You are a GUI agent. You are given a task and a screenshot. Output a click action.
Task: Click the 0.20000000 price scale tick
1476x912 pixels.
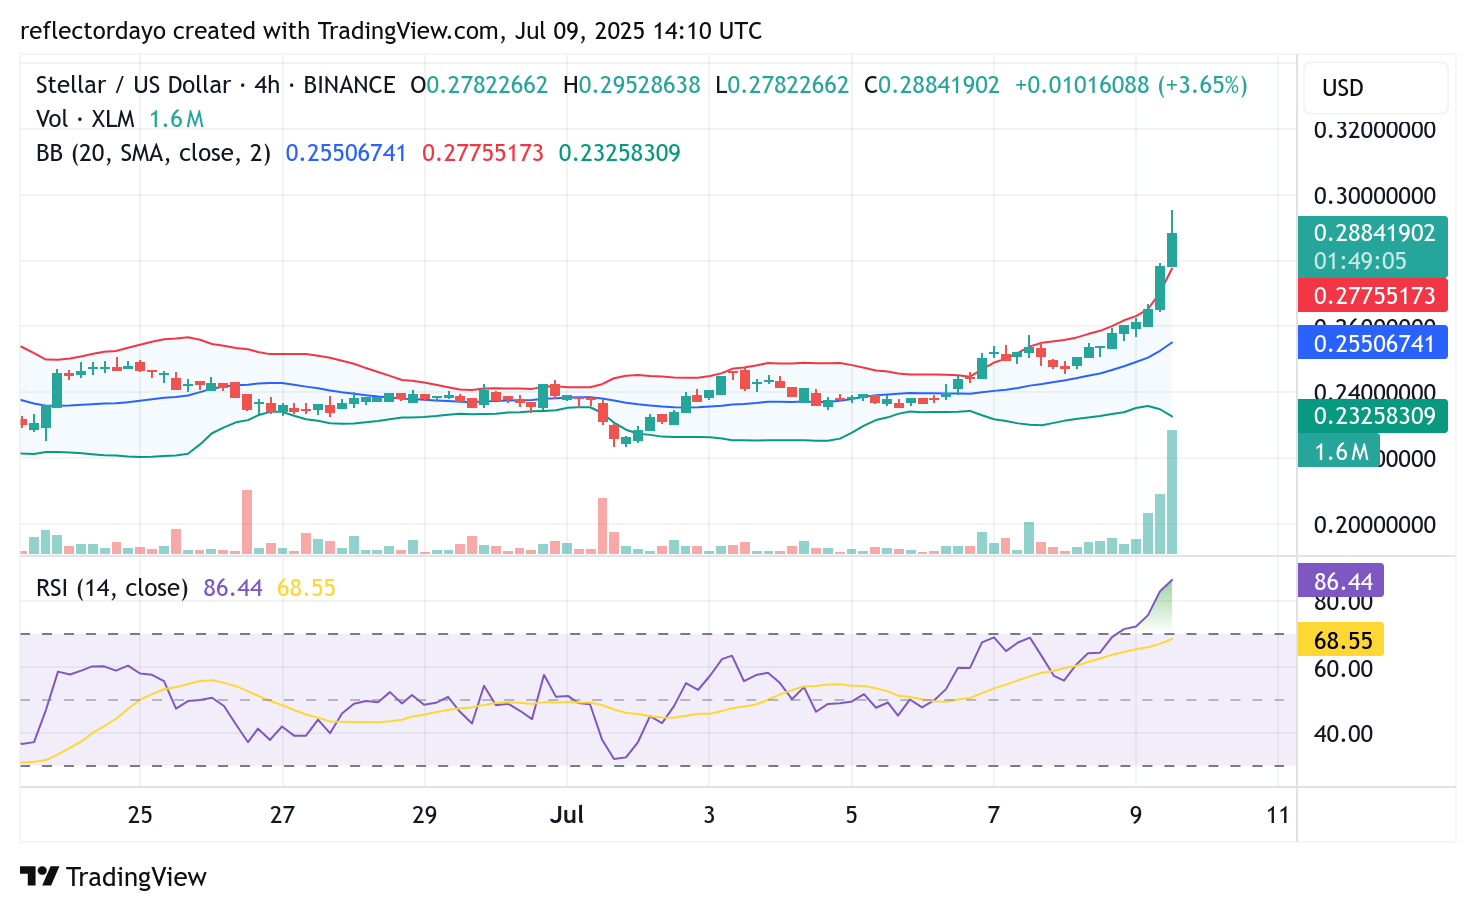(1374, 525)
